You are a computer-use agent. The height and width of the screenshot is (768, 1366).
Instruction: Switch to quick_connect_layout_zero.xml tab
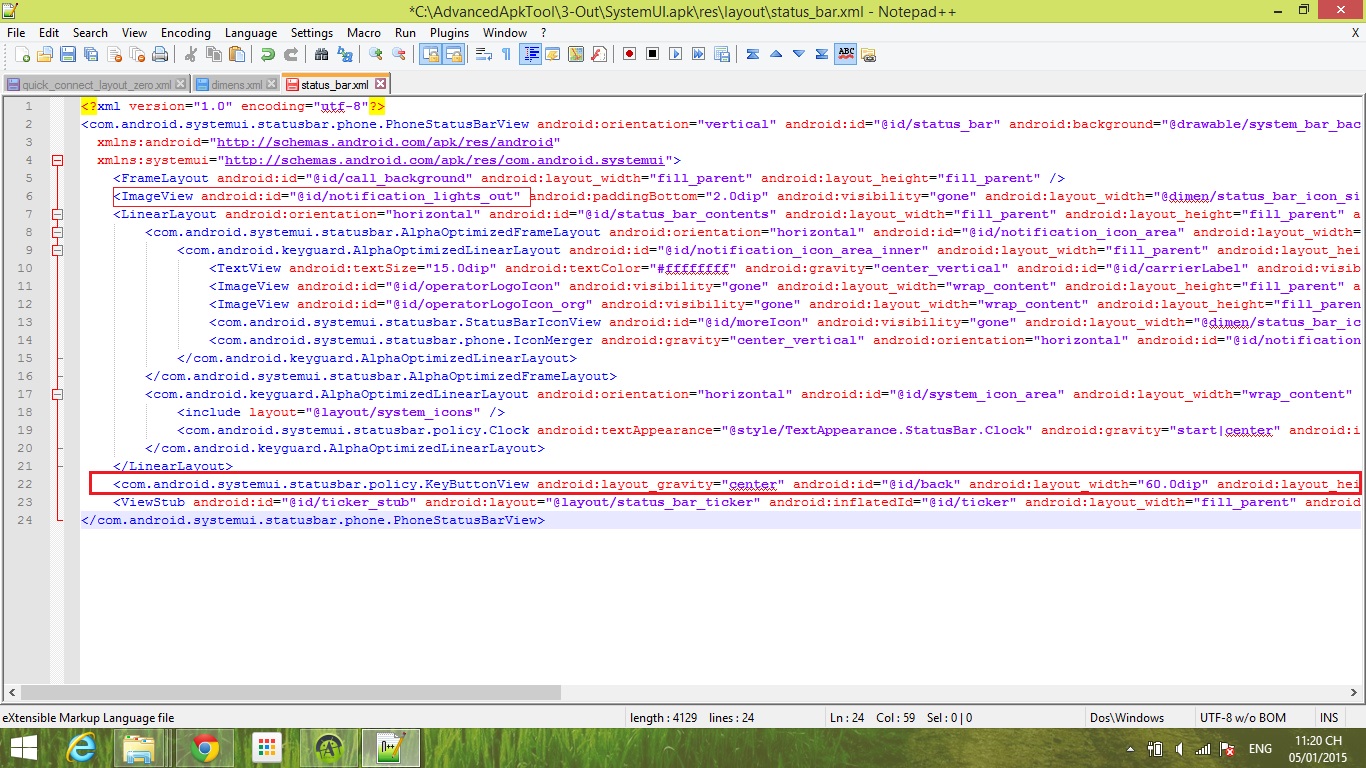96,85
